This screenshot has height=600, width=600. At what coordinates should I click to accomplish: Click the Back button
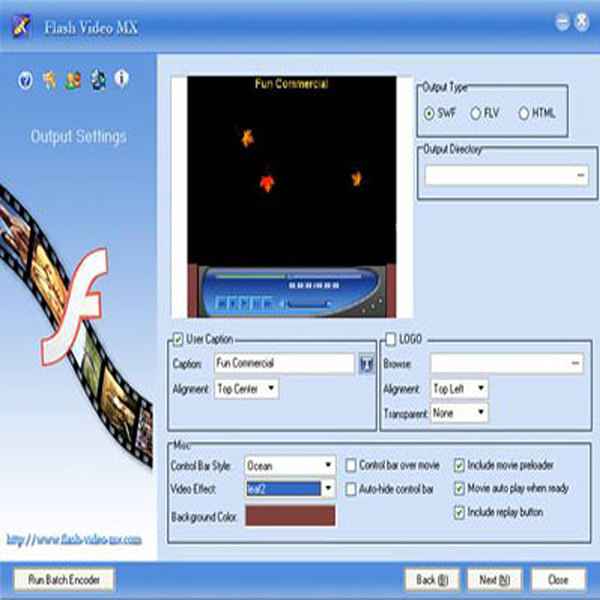pos(432,580)
